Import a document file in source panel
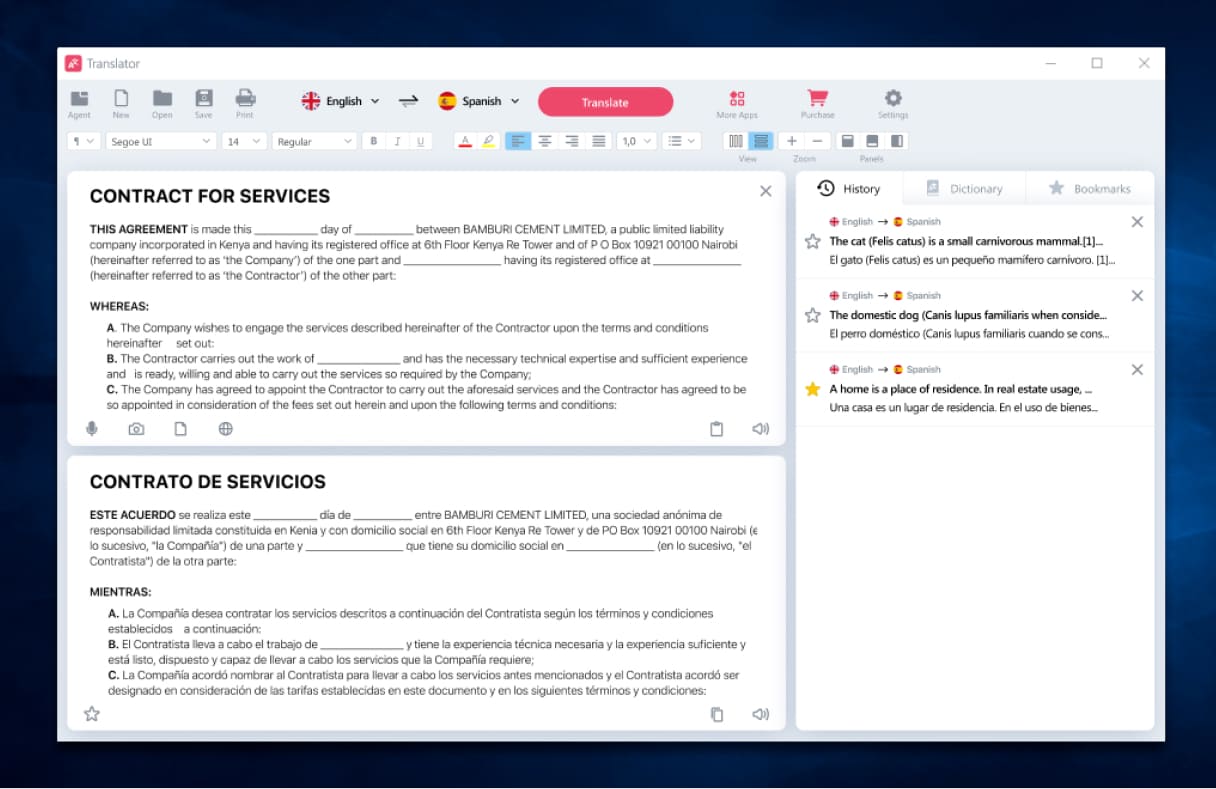This screenshot has width=1216, height=789. [x=181, y=429]
